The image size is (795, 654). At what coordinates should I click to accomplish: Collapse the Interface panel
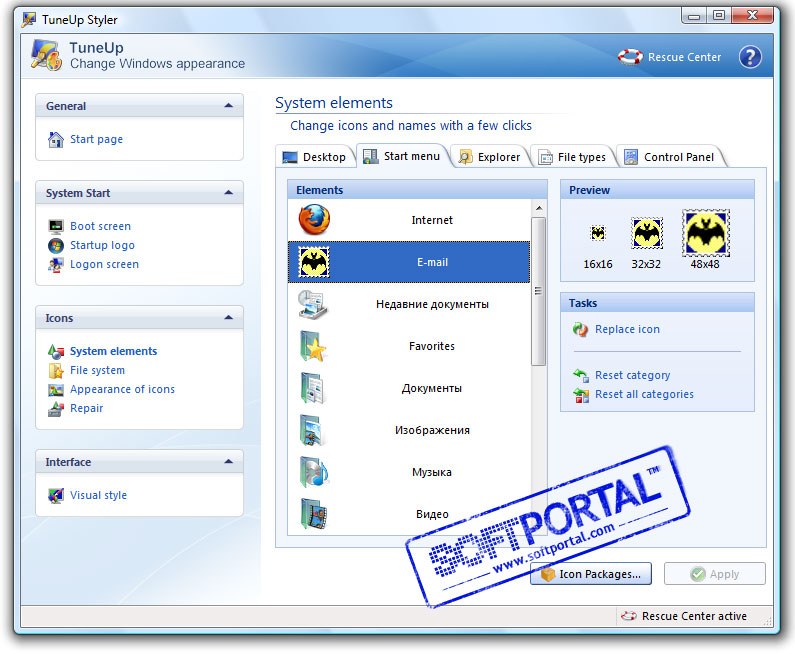click(229, 462)
